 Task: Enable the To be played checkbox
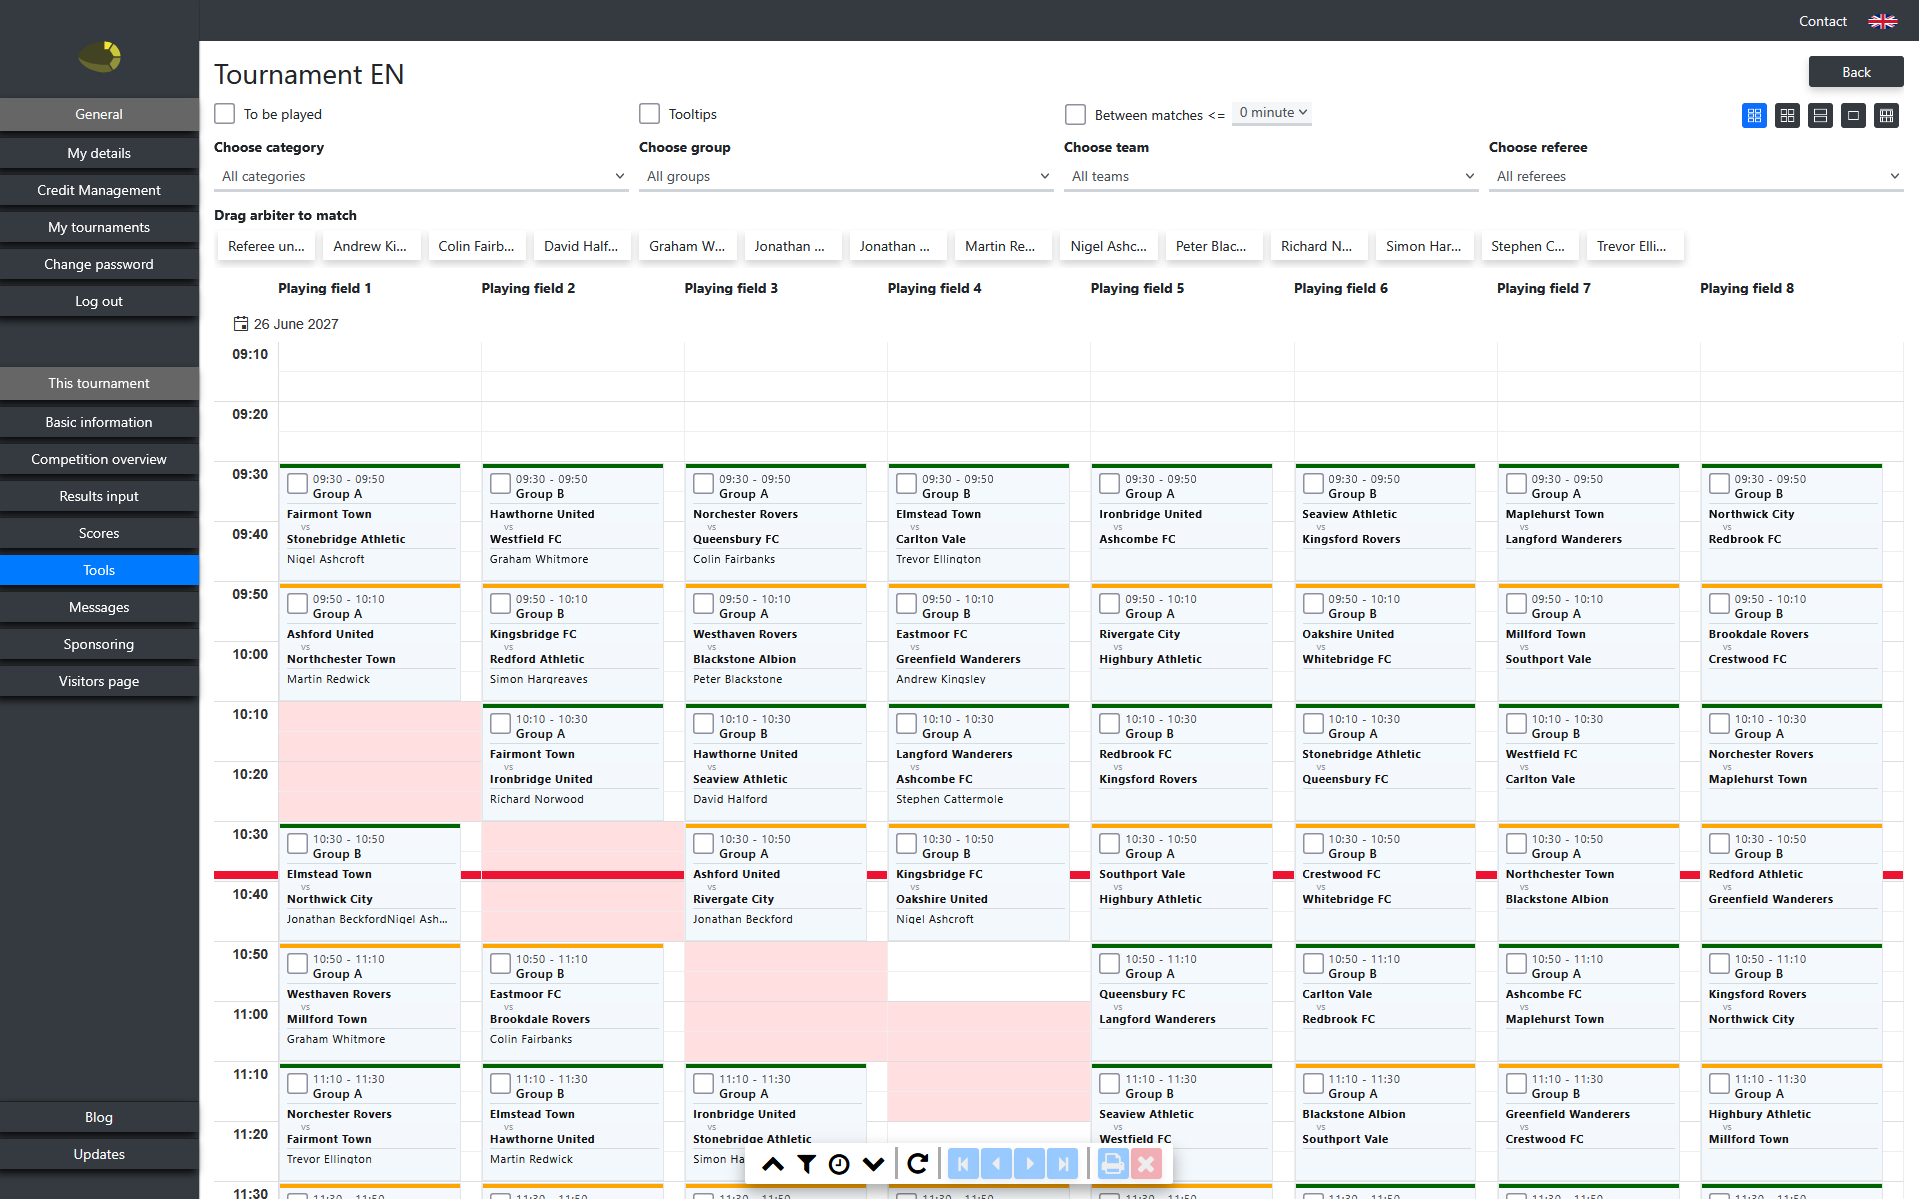coord(225,114)
